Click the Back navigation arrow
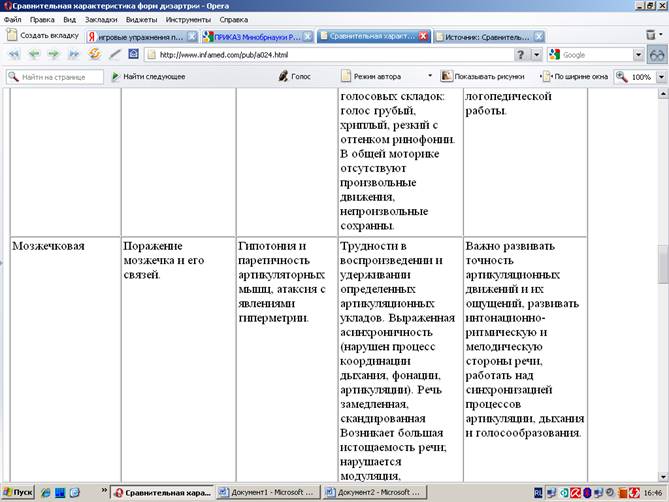Image resolution: width=669 pixels, height=502 pixels. pos(34,55)
